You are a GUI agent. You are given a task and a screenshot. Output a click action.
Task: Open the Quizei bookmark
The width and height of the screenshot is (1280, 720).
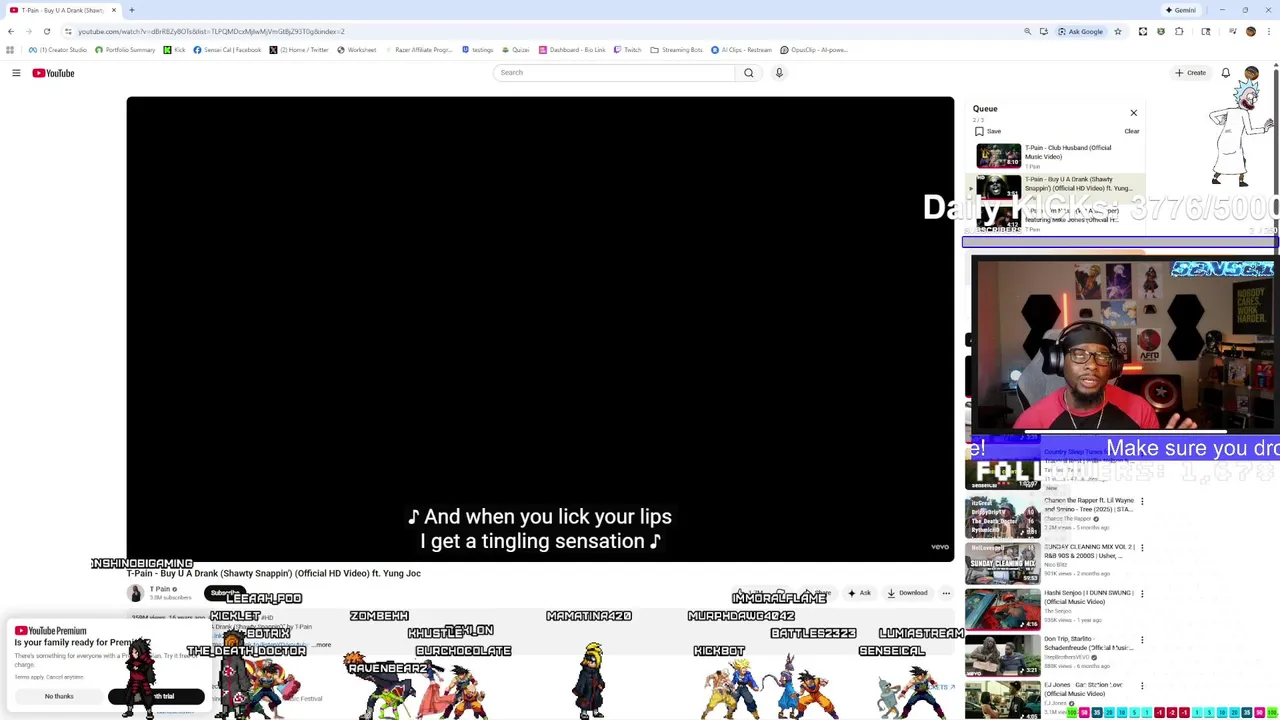click(x=515, y=50)
